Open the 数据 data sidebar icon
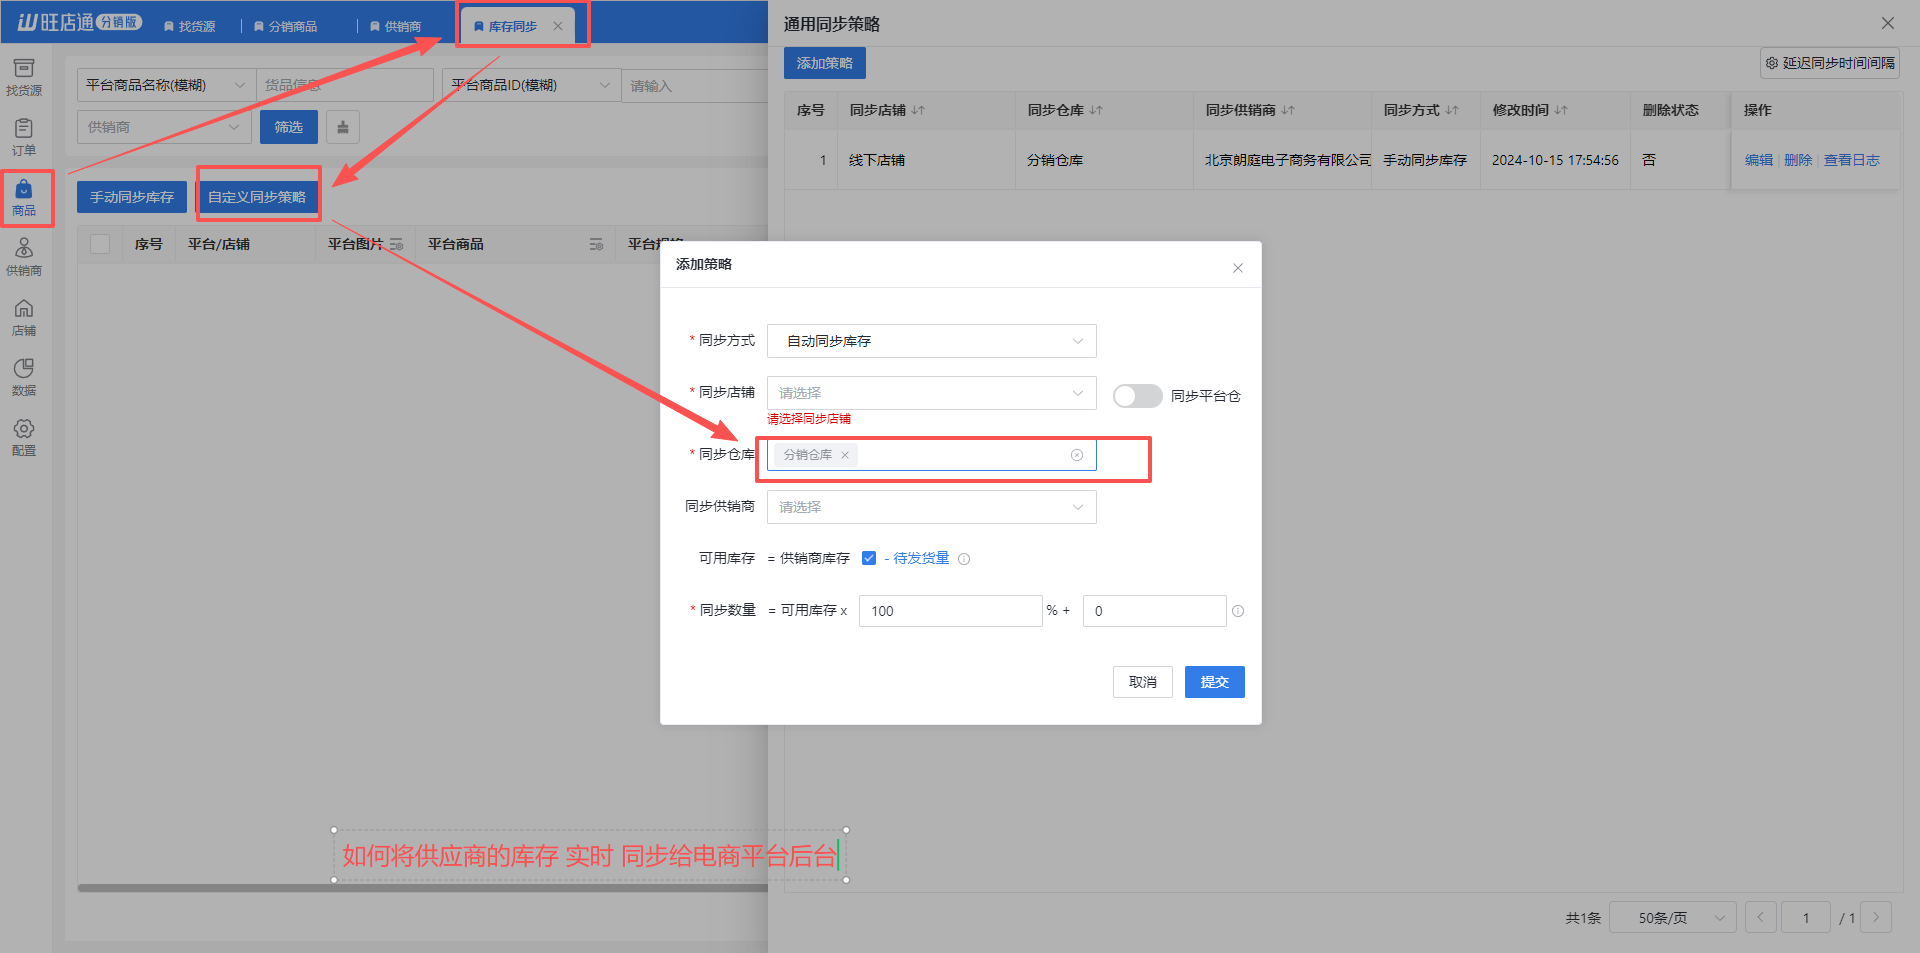The image size is (1920, 953). pyautogui.click(x=24, y=377)
